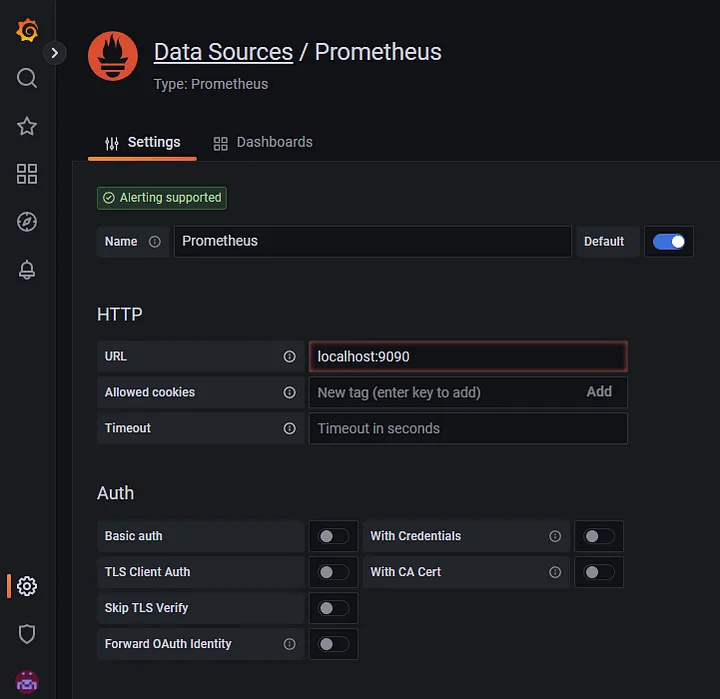Enable the Basic auth switch
Viewport: 720px width, 699px height.
pos(333,536)
